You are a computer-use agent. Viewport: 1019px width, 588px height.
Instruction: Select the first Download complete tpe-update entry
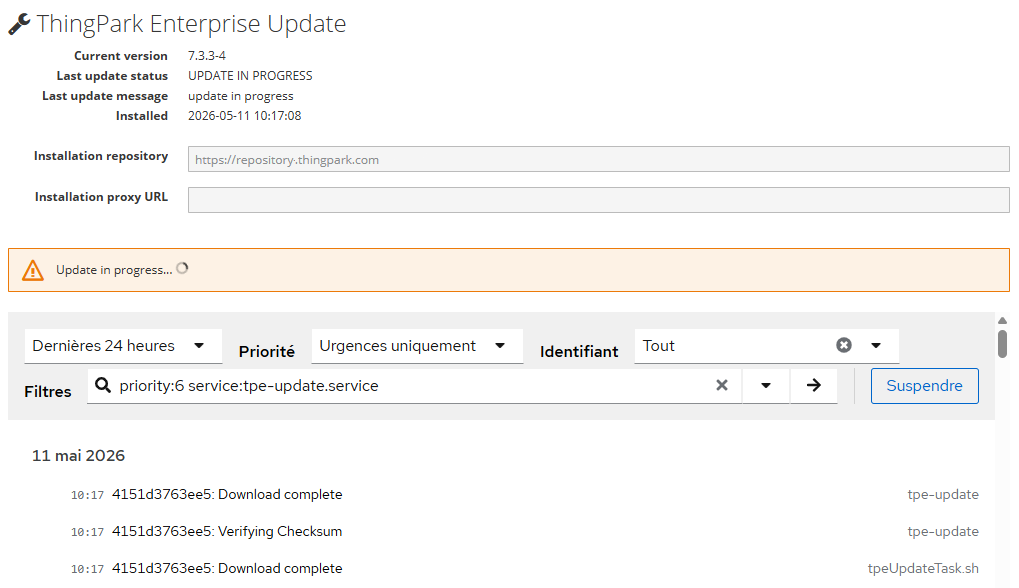[524, 494]
